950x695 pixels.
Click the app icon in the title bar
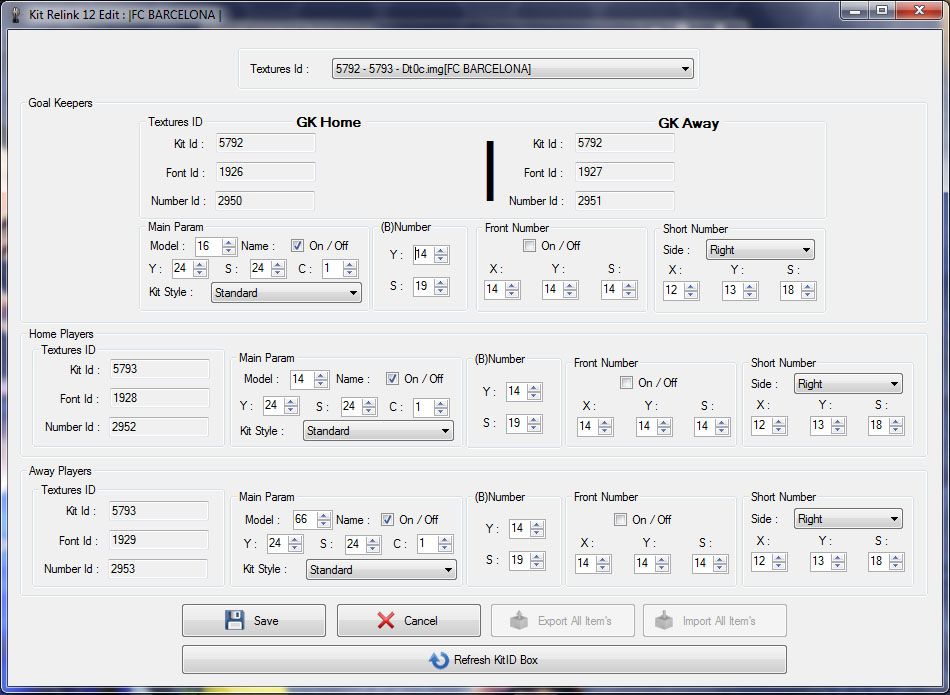tap(15, 14)
